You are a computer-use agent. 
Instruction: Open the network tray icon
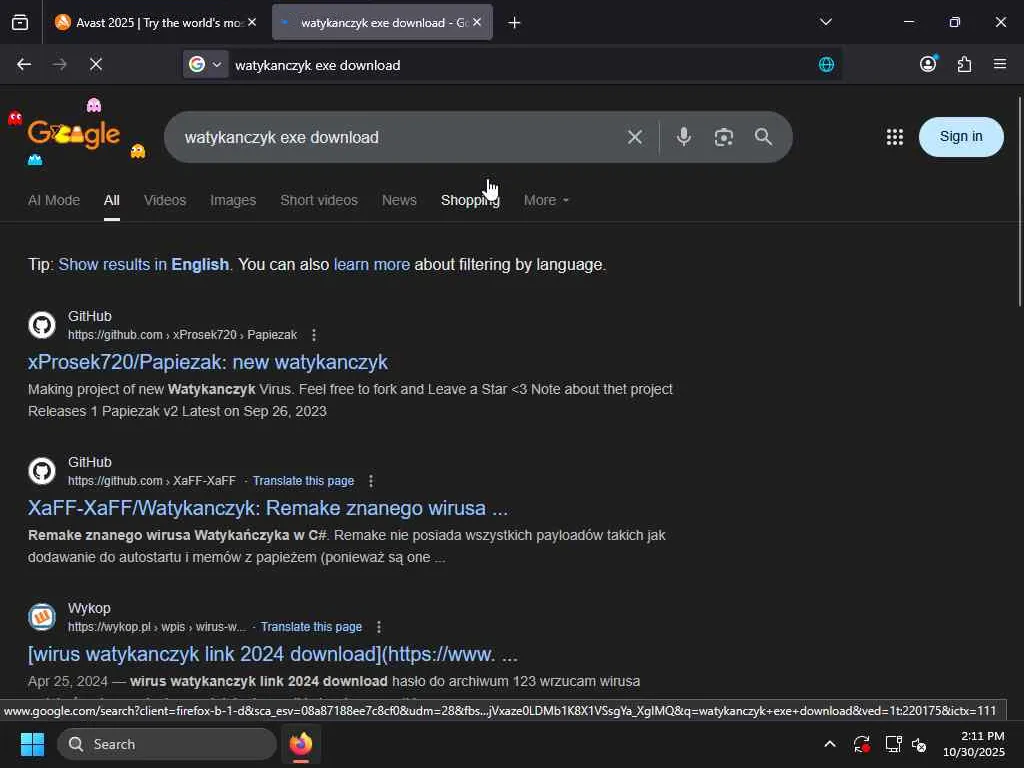893,744
